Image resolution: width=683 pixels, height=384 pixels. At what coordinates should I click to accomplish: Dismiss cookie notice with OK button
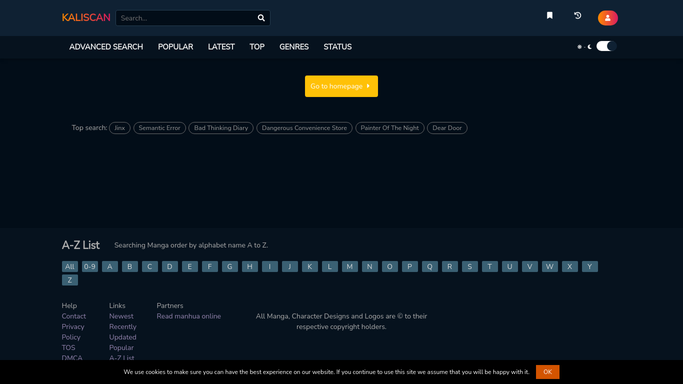click(548, 372)
